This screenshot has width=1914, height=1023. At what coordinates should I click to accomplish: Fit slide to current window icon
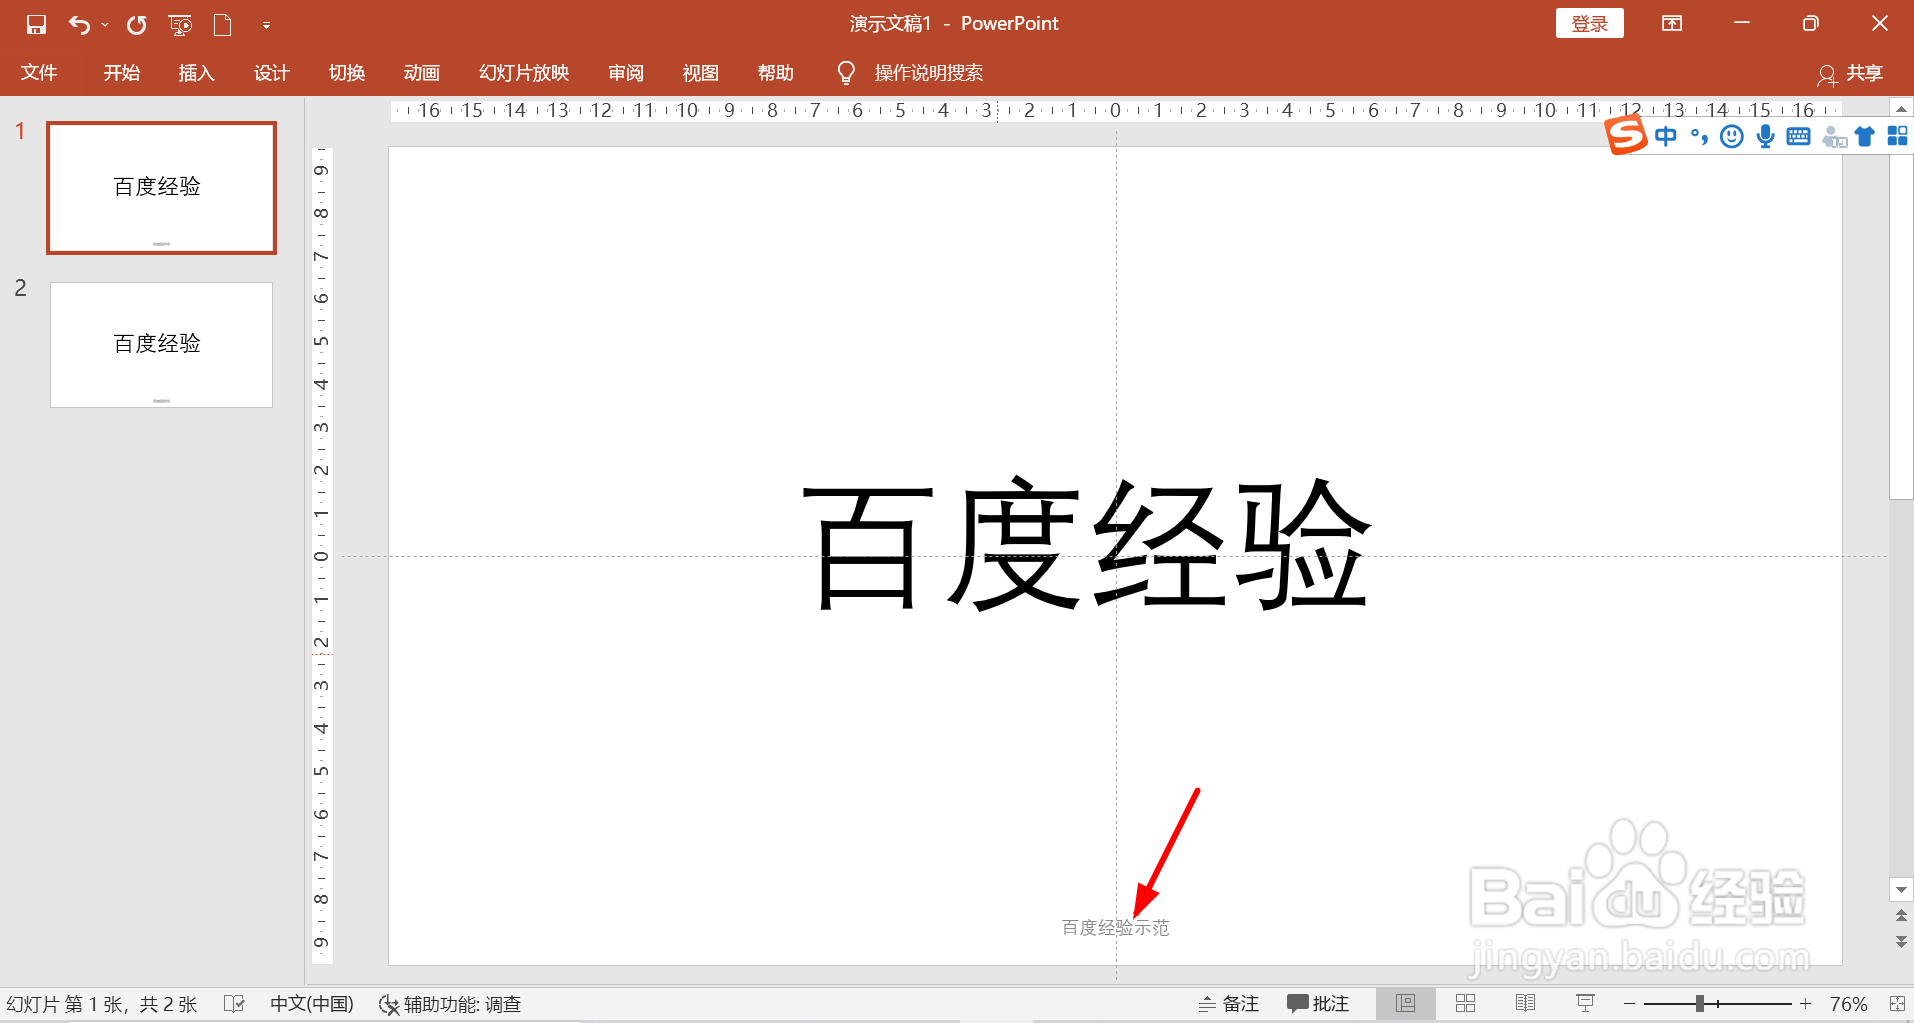click(x=1897, y=1003)
